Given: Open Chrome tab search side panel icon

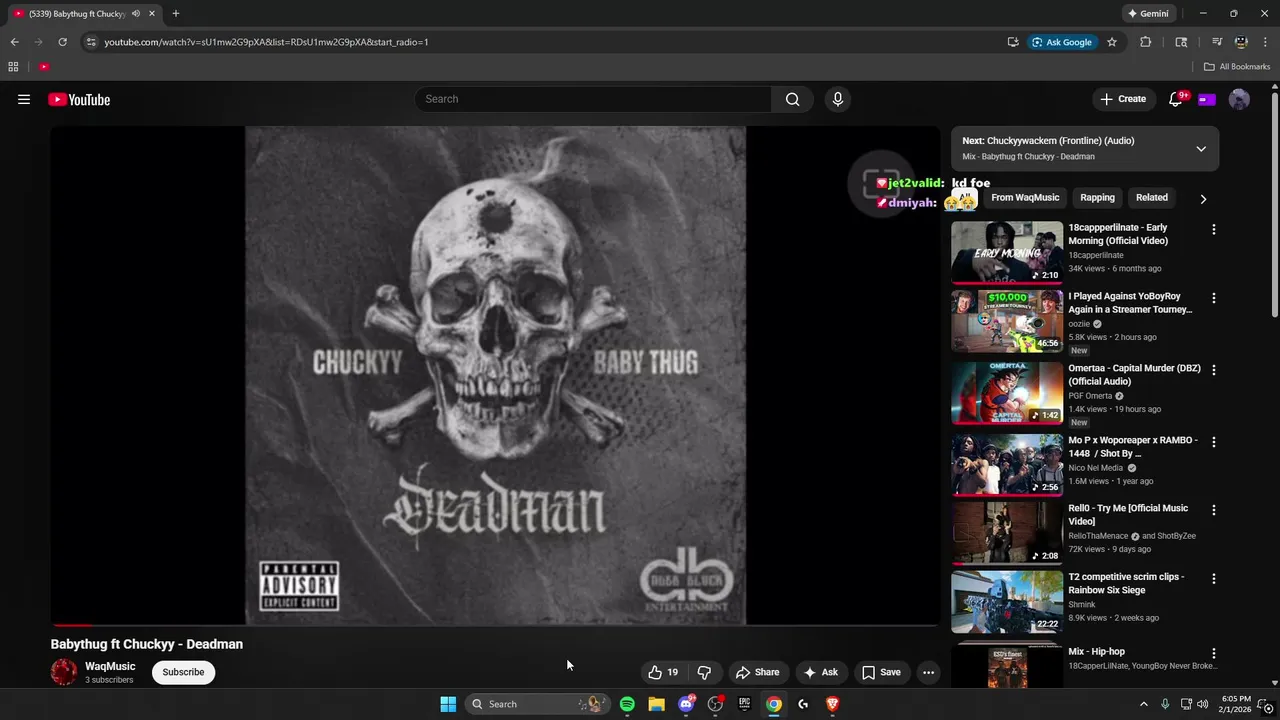Looking at the screenshot, I should tap(1181, 42).
